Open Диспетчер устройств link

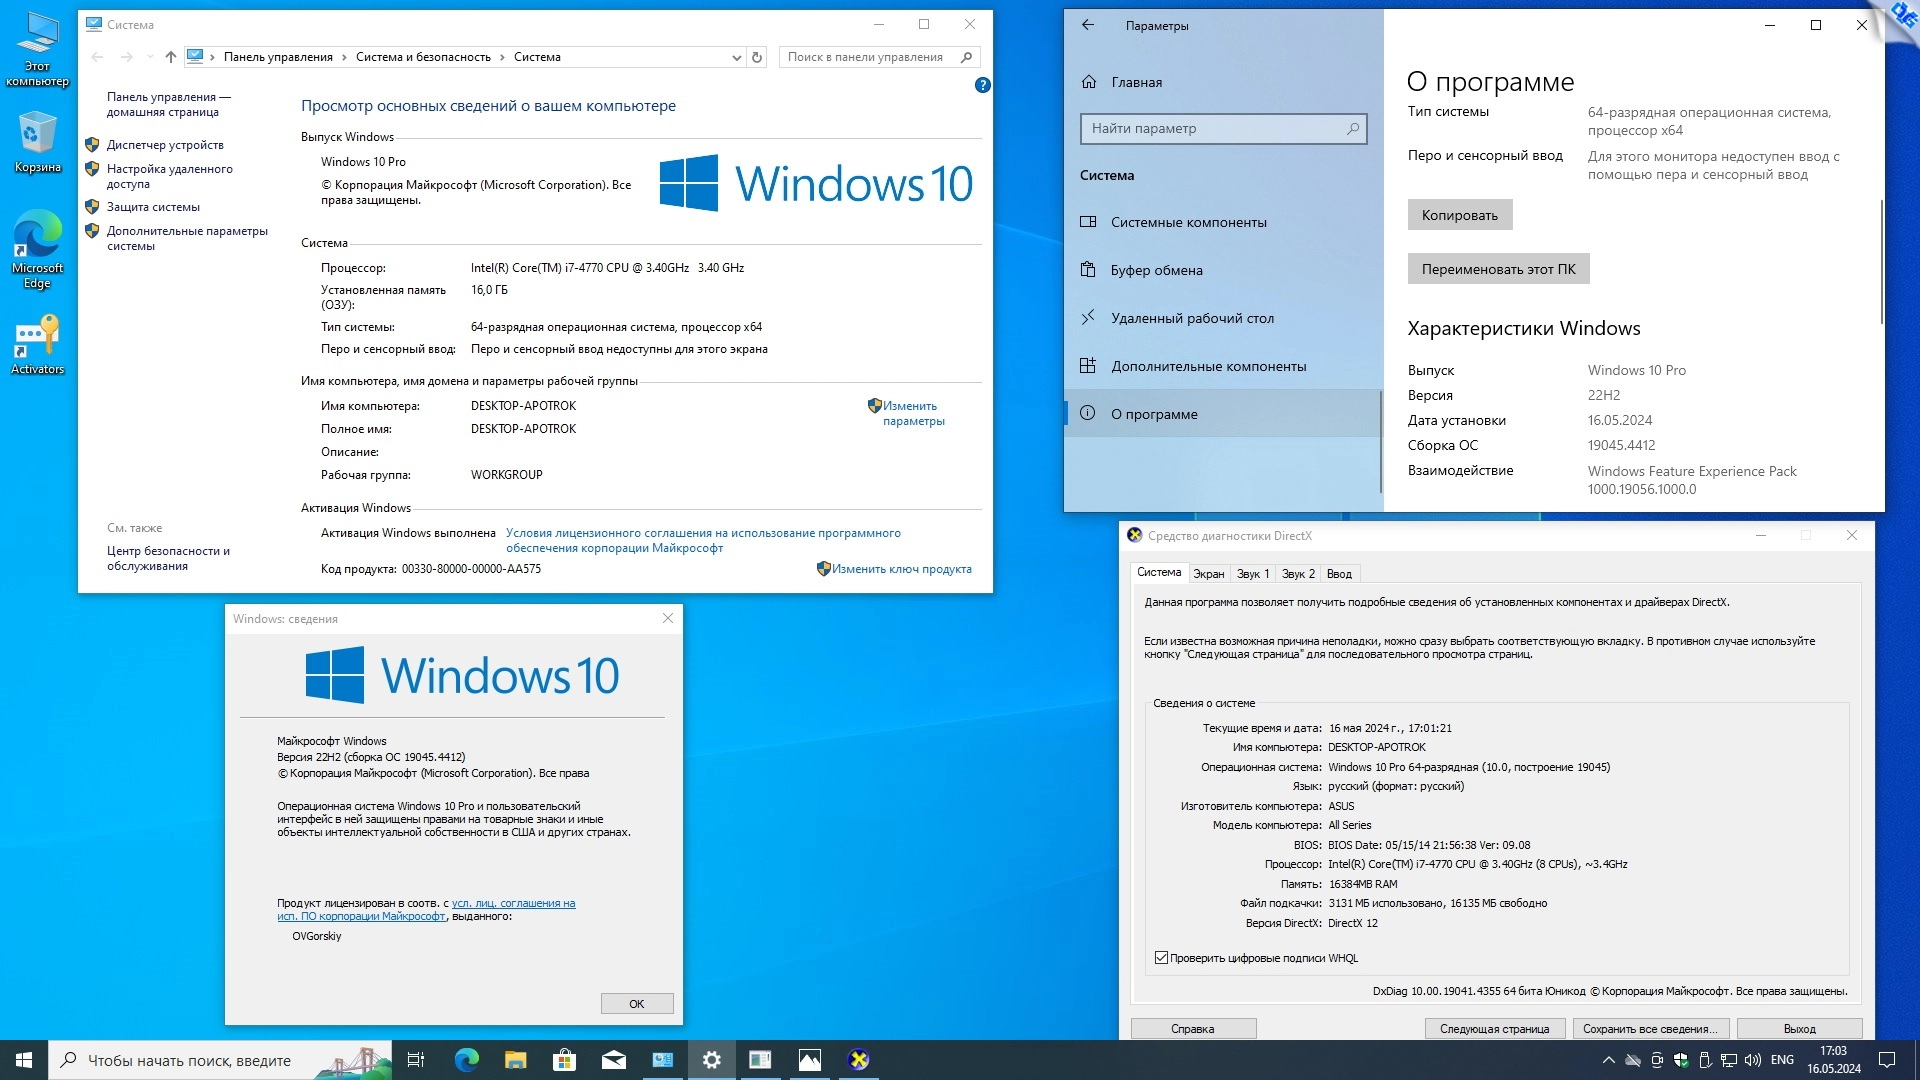165,145
